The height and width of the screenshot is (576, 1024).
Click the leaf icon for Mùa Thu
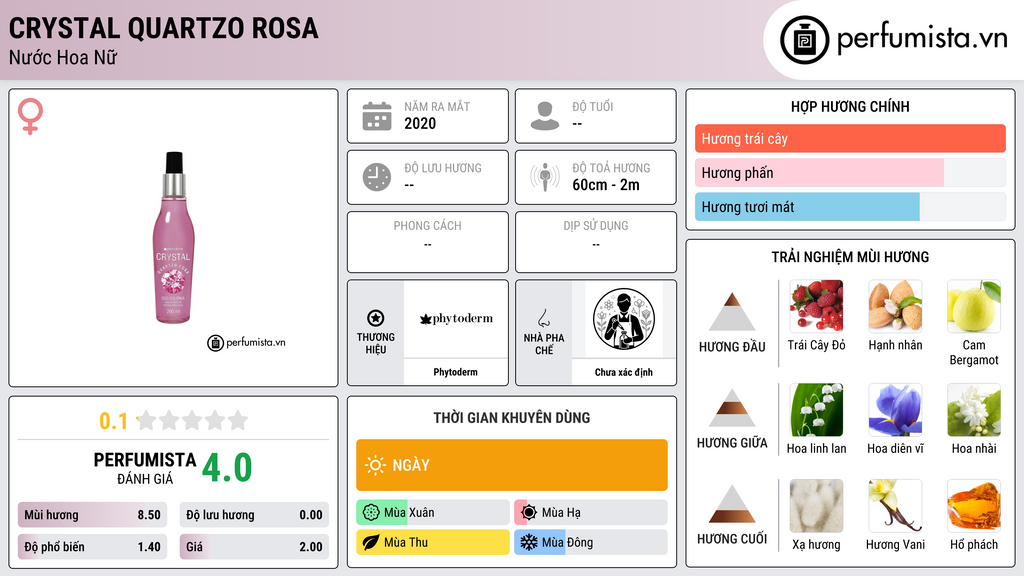[x=371, y=542]
